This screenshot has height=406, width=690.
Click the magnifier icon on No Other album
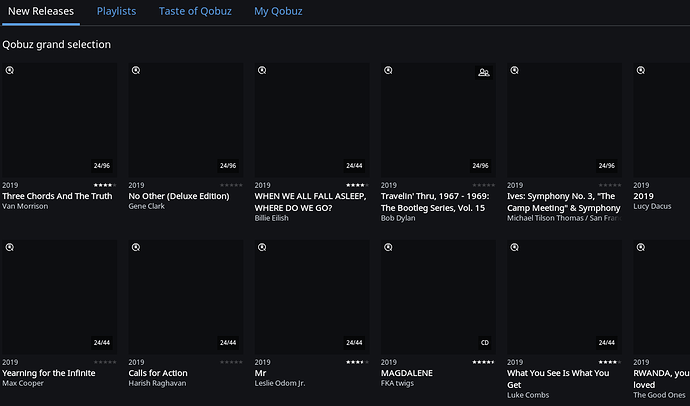[x=136, y=70]
